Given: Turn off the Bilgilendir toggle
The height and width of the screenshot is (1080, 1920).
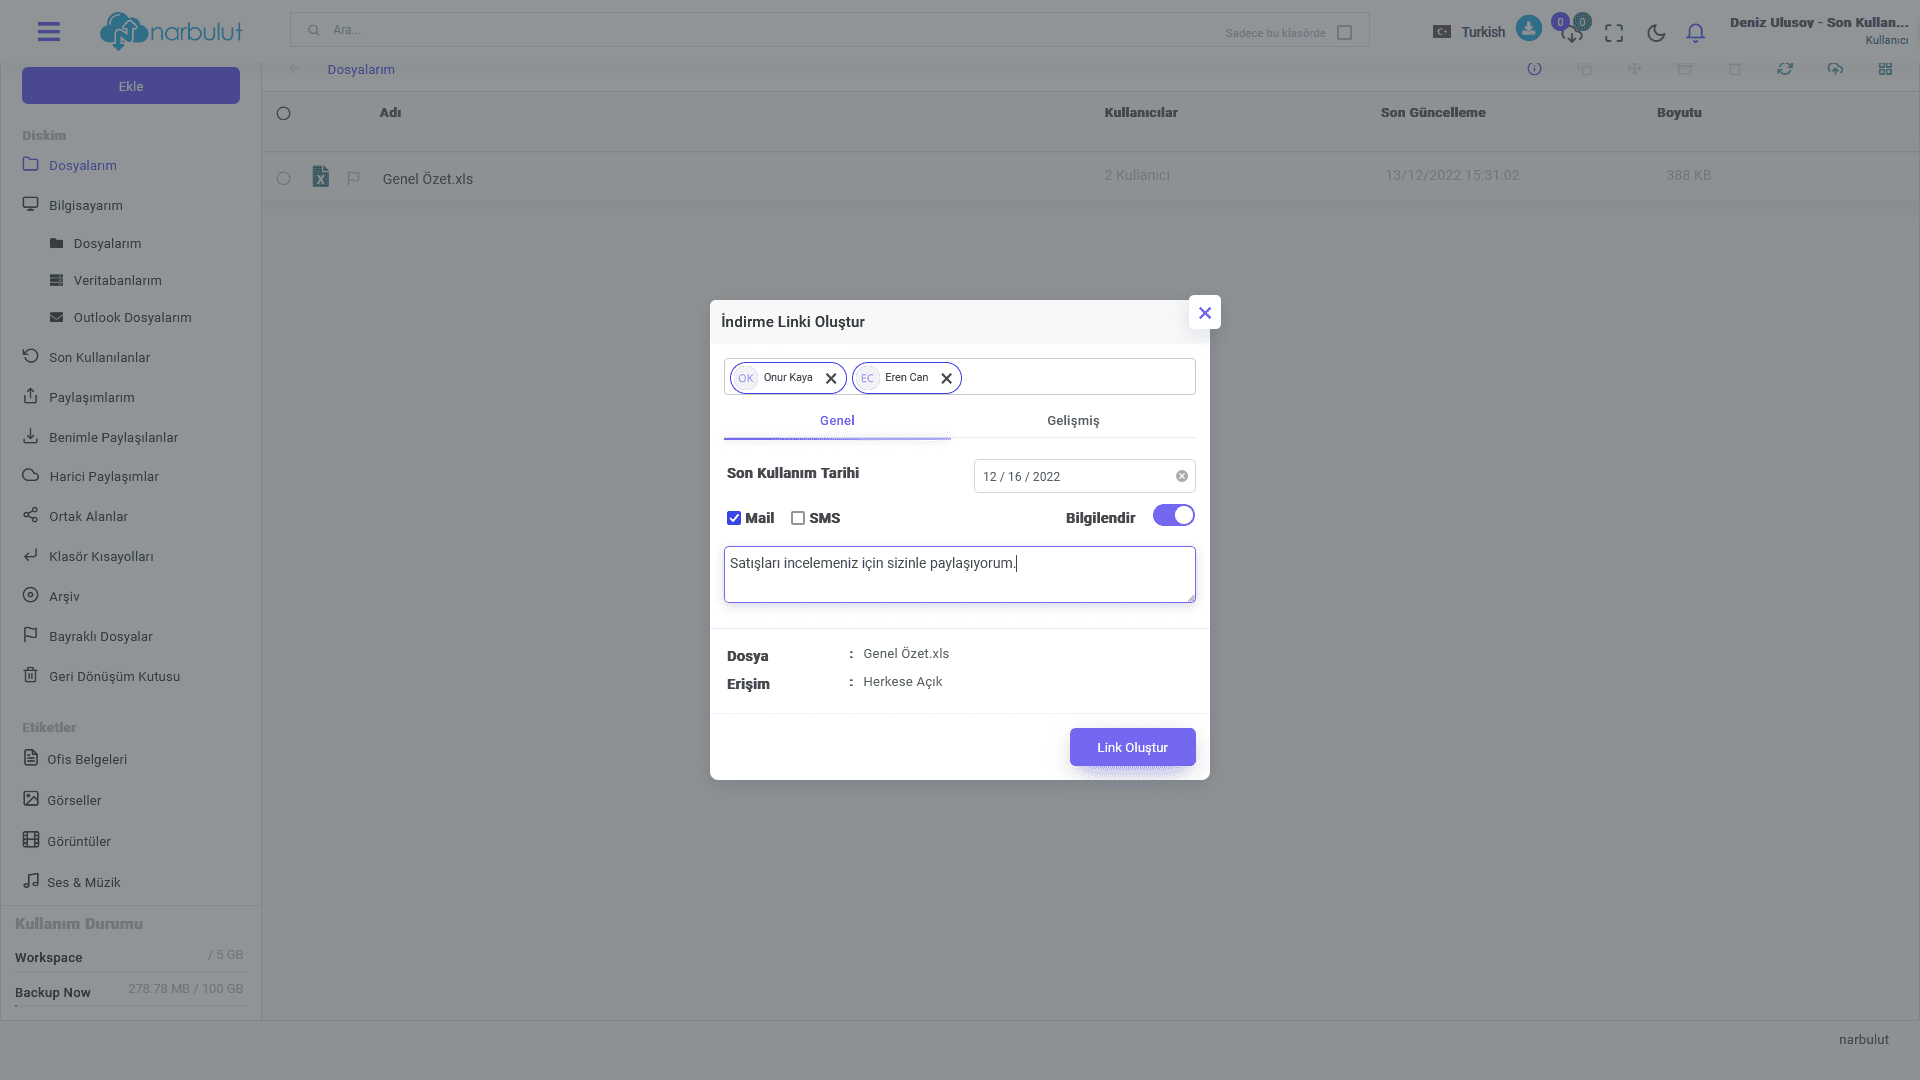Looking at the screenshot, I should coord(1173,516).
